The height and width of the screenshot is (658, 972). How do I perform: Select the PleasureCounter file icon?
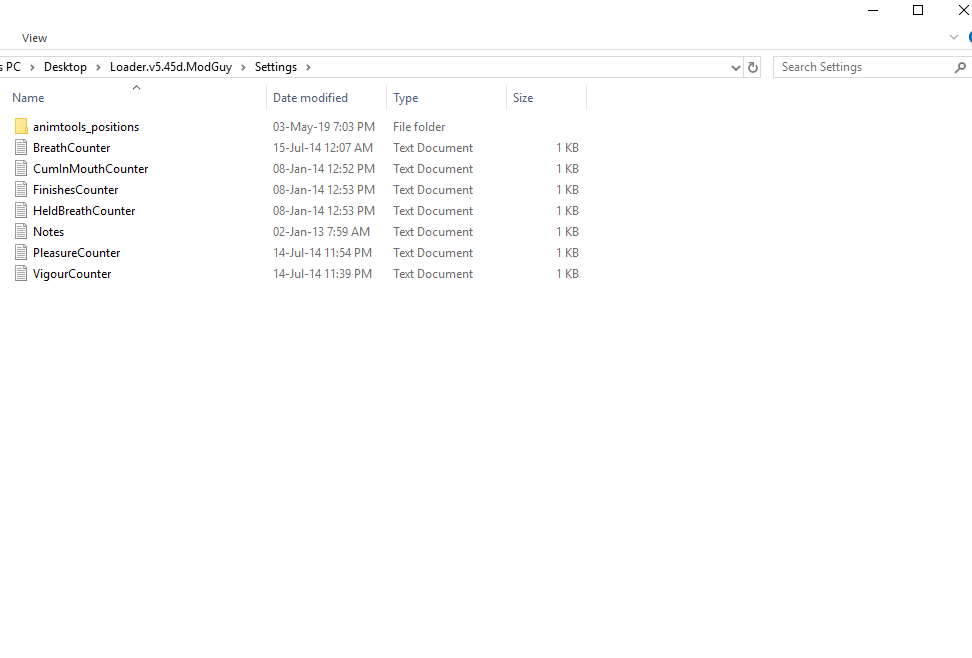click(21, 253)
